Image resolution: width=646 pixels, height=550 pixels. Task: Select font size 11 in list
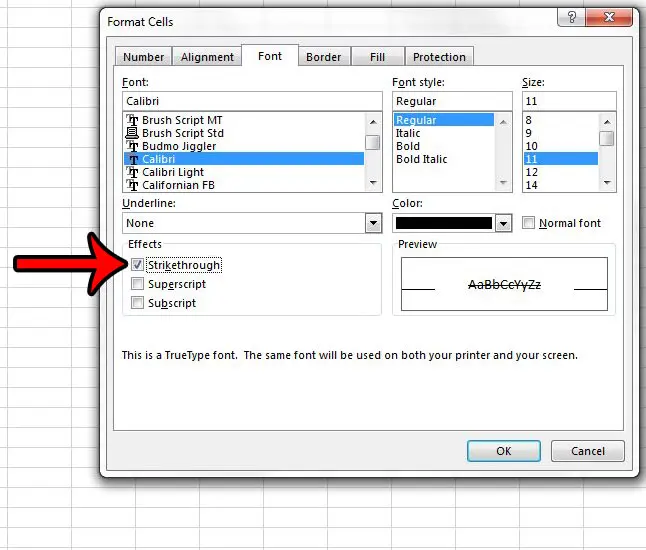[561, 159]
